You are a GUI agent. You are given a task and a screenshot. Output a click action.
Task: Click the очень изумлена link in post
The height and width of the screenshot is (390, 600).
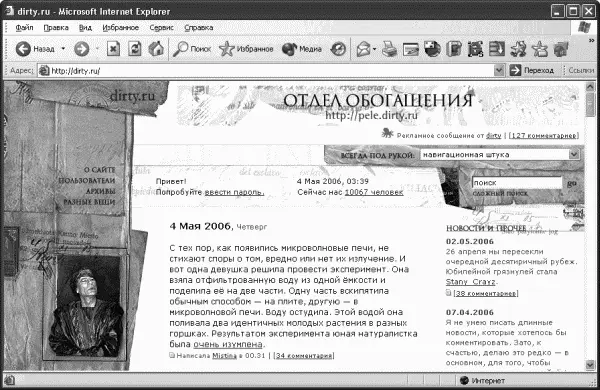point(228,344)
